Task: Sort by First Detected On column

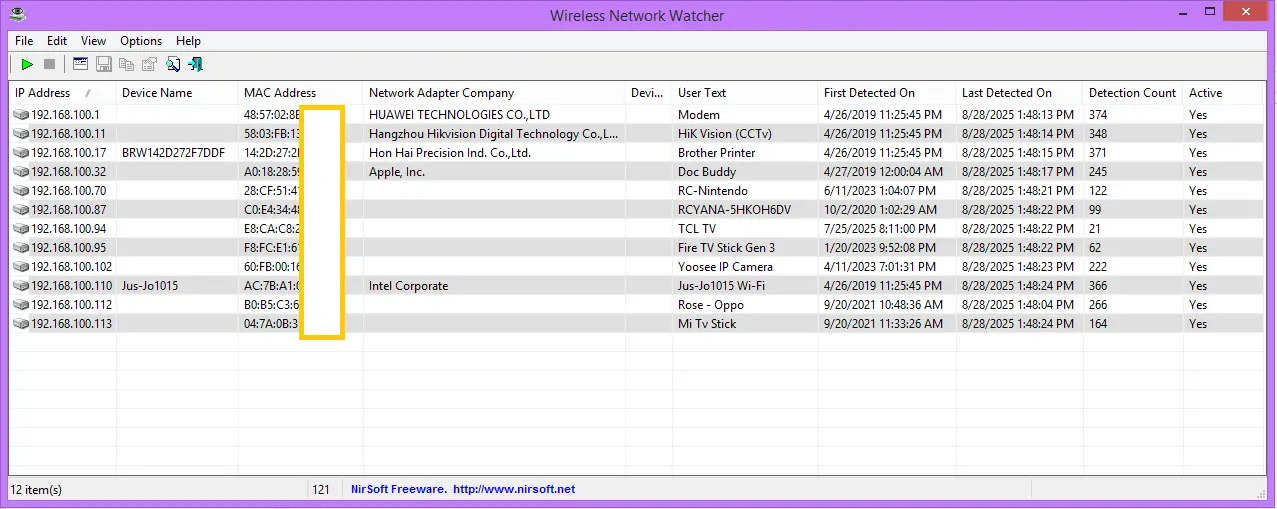Action: 887,93
